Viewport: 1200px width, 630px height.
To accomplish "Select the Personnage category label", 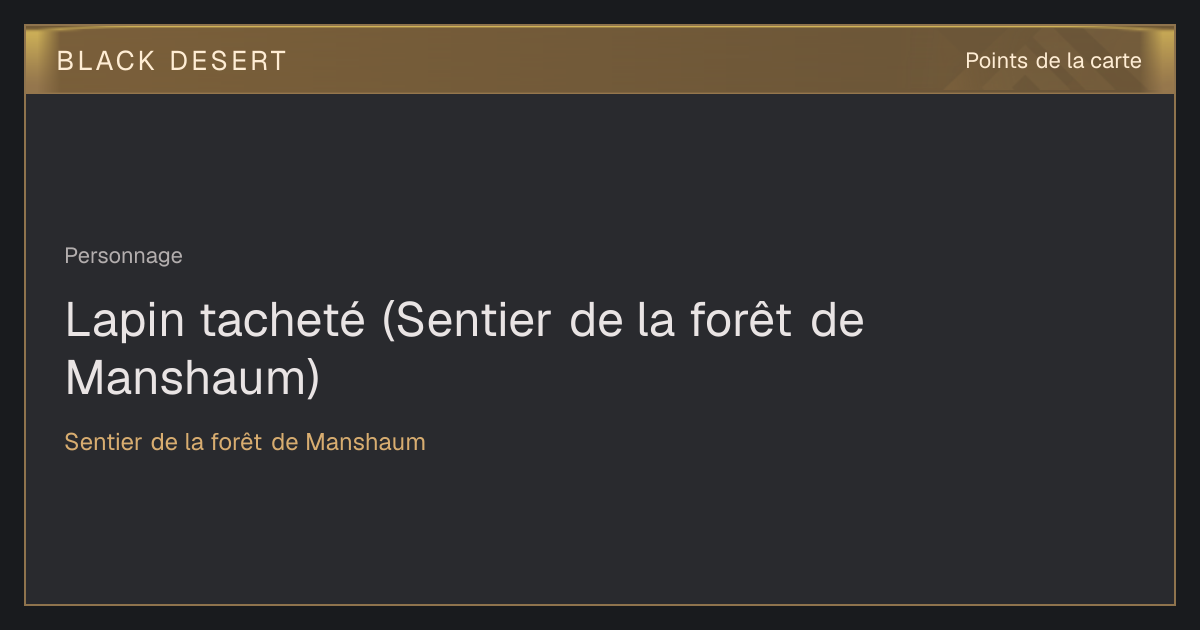I will (124, 256).
